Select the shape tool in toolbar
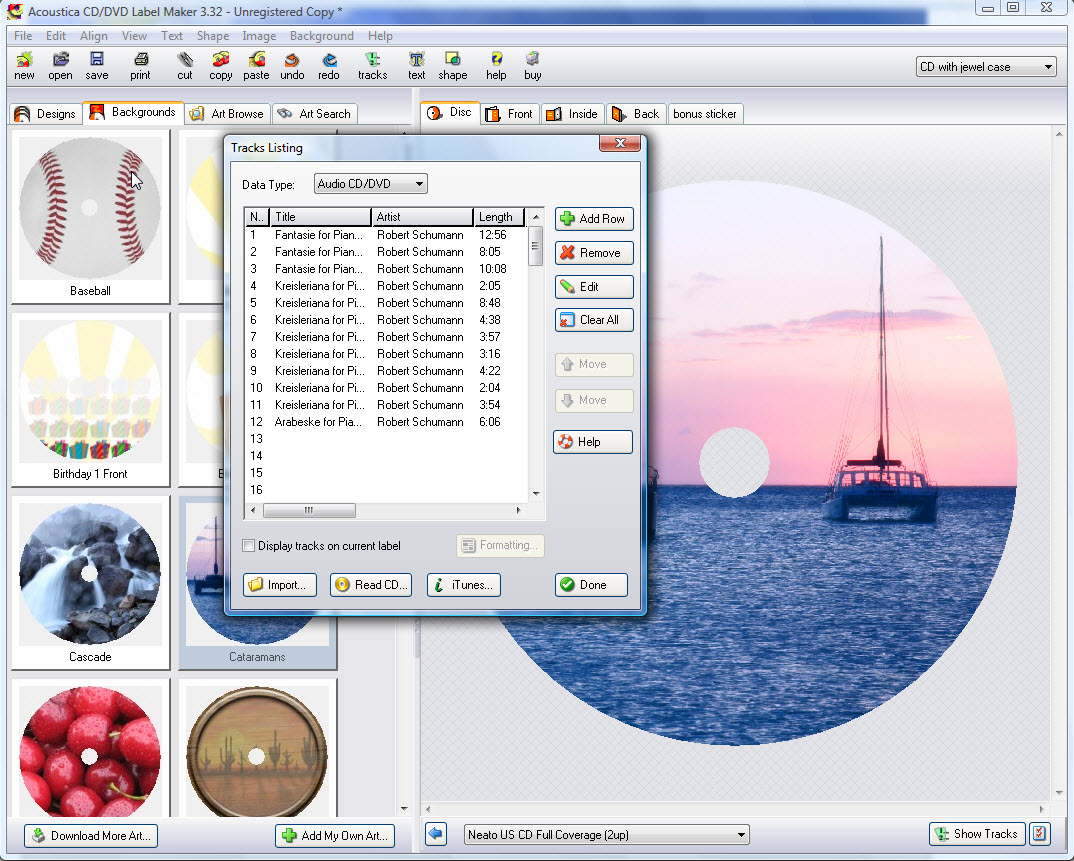The height and width of the screenshot is (861, 1074). (x=453, y=66)
